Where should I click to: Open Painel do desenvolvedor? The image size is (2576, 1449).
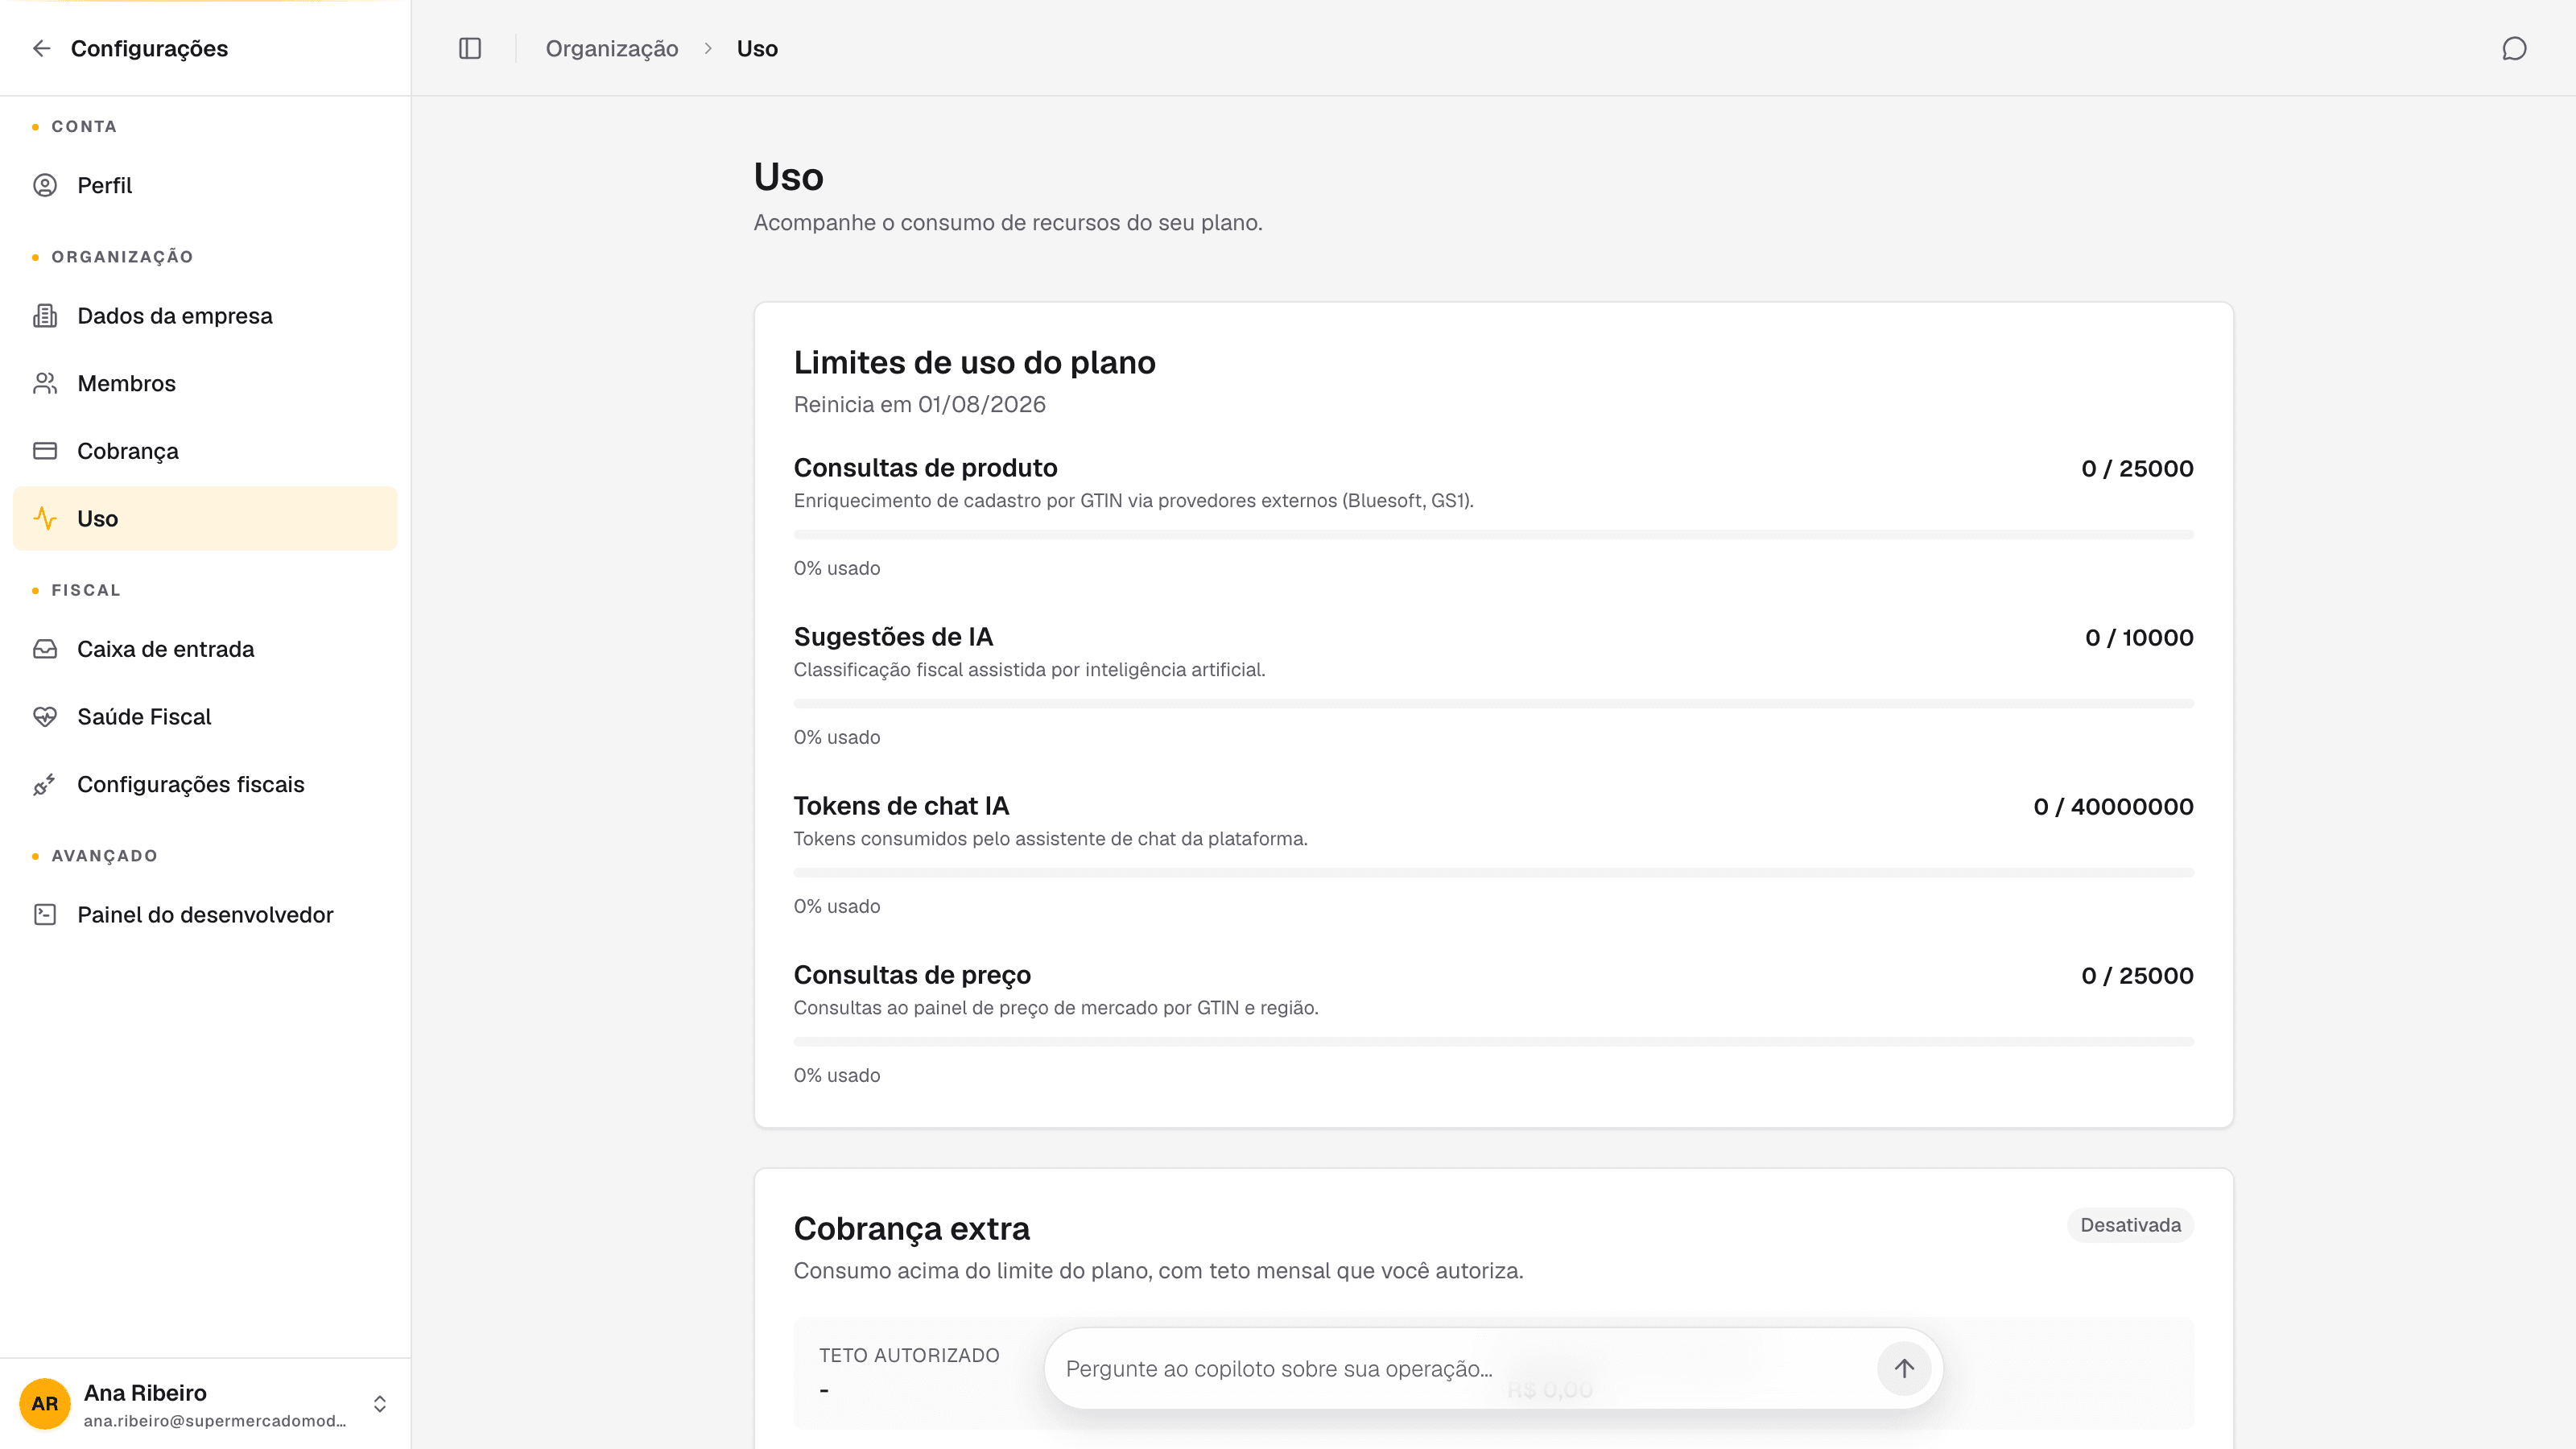coord(205,914)
